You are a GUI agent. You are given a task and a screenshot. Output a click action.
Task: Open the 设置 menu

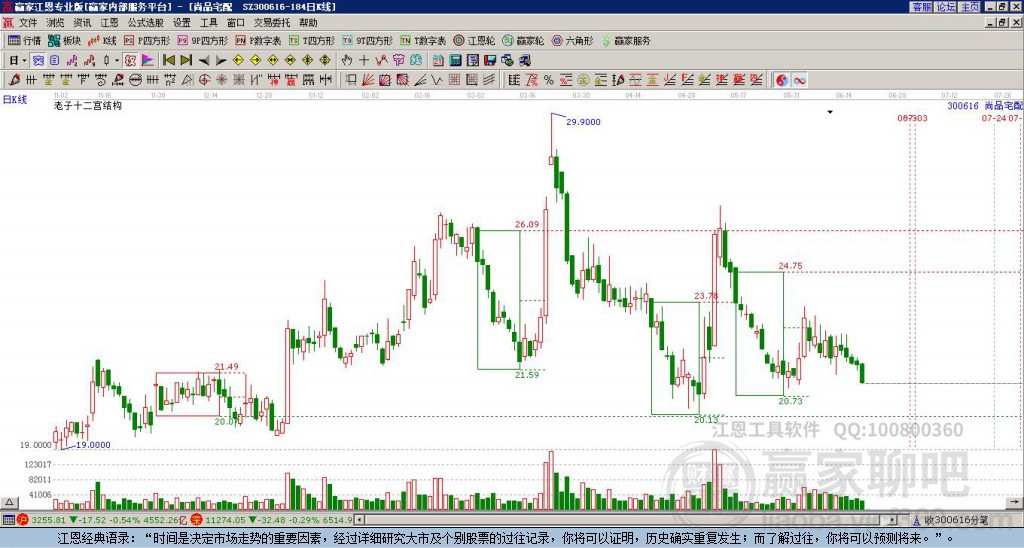coord(182,23)
